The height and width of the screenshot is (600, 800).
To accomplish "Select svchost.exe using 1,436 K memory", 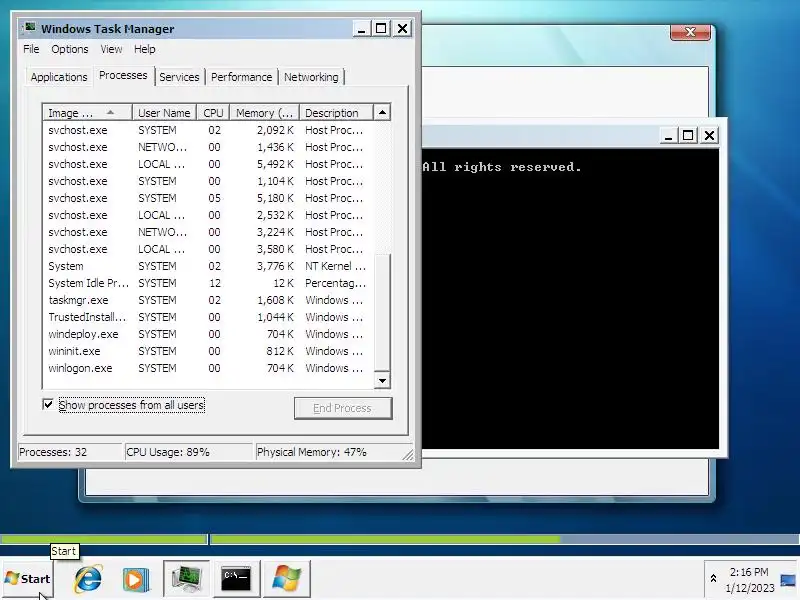I will (x=208, y=147).
